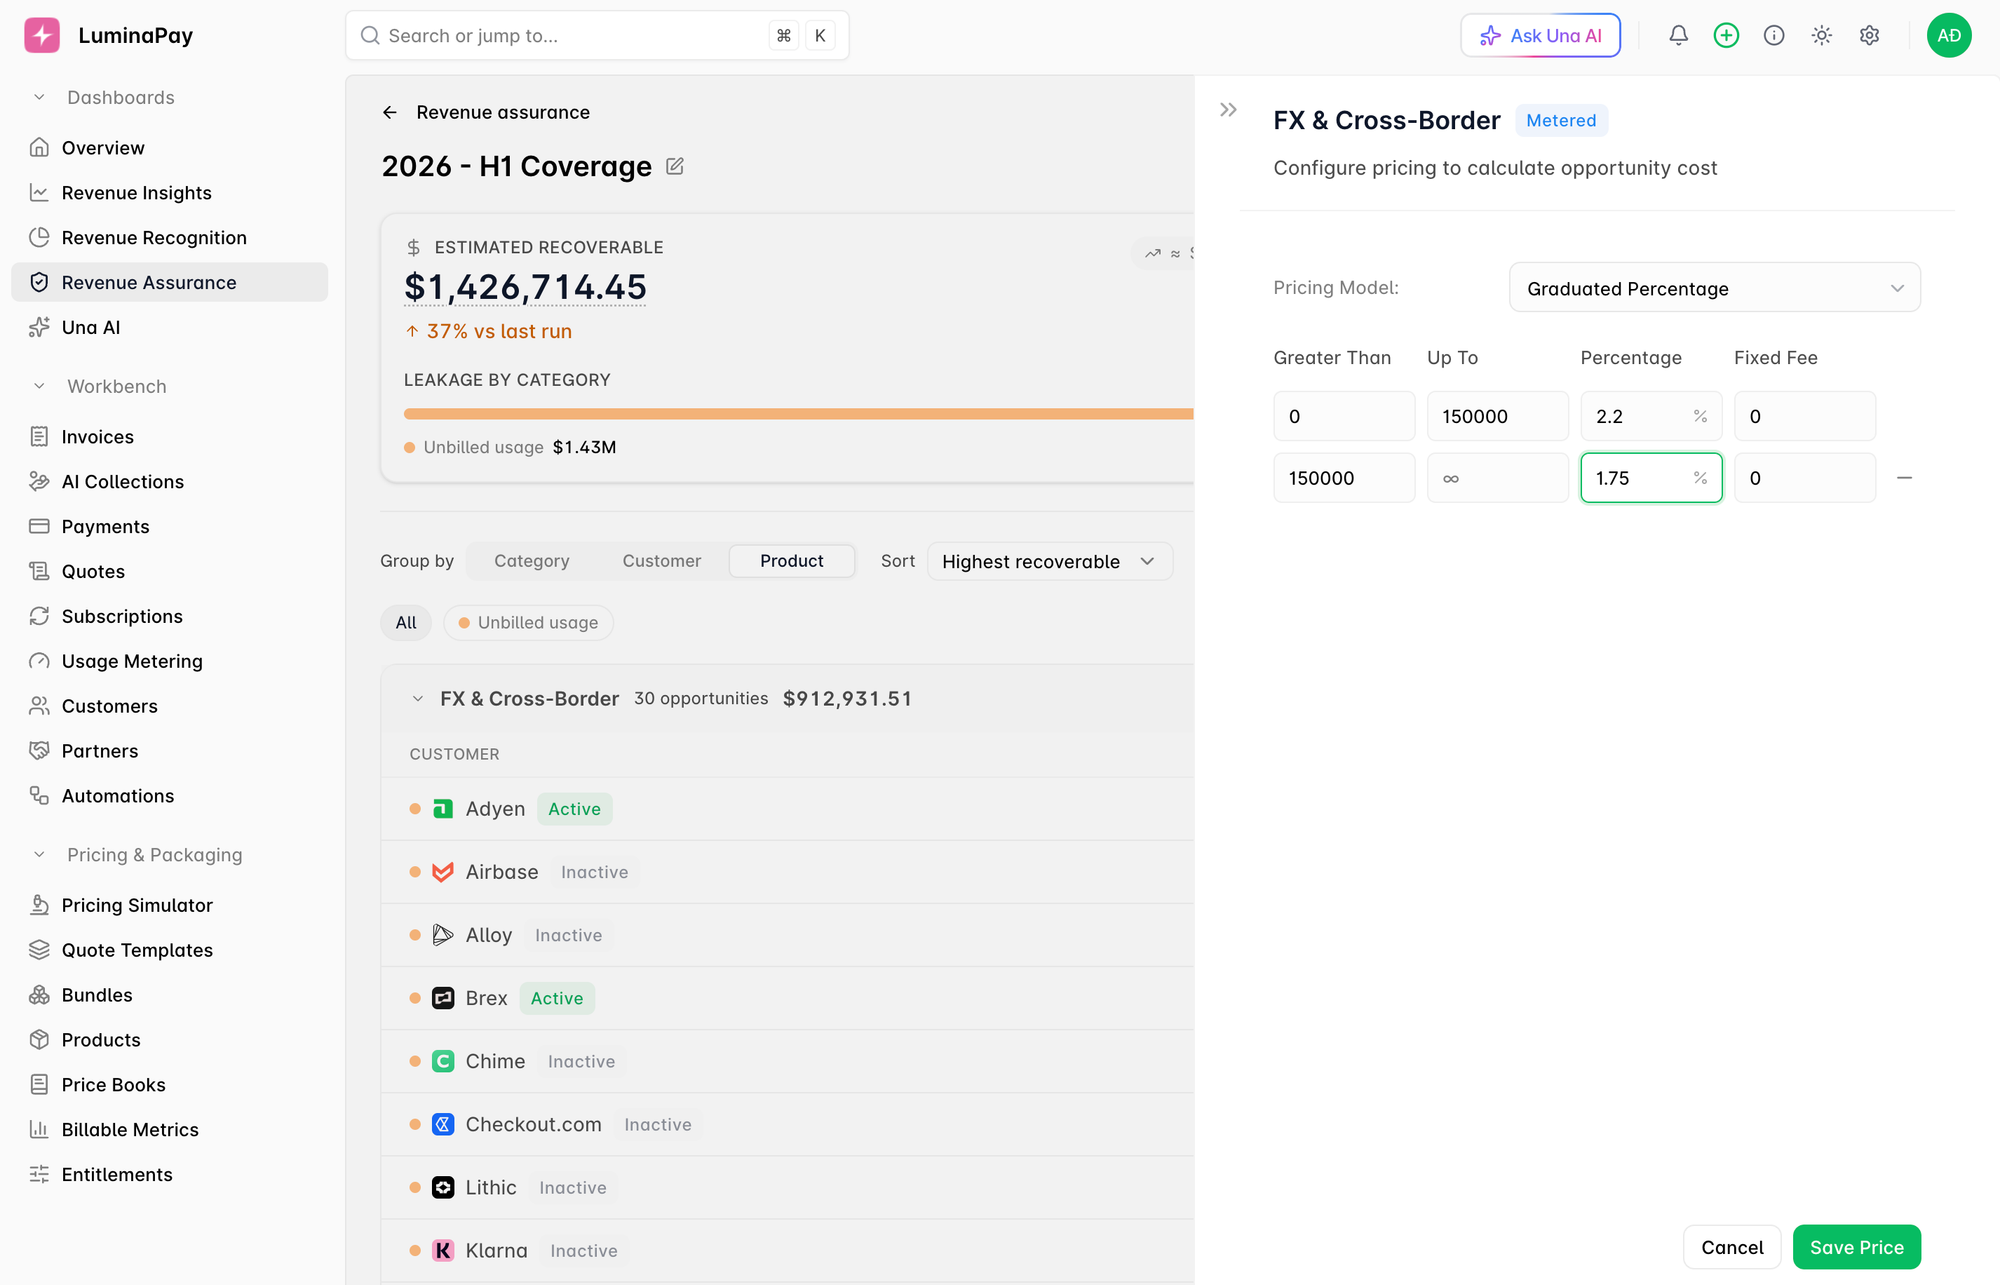Click the Airbase logo icon
2000x1285 pixels.
tap(443, 872)
